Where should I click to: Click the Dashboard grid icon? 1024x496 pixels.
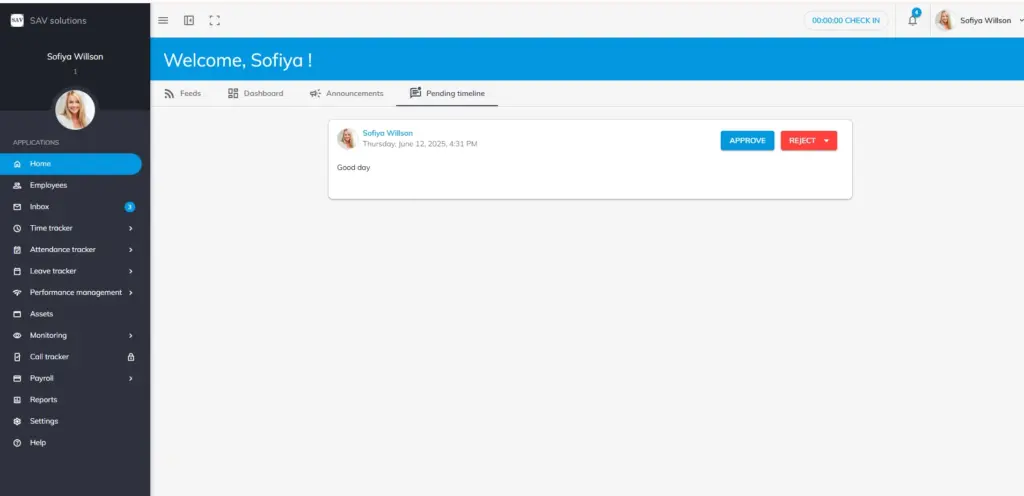(233, 93)
